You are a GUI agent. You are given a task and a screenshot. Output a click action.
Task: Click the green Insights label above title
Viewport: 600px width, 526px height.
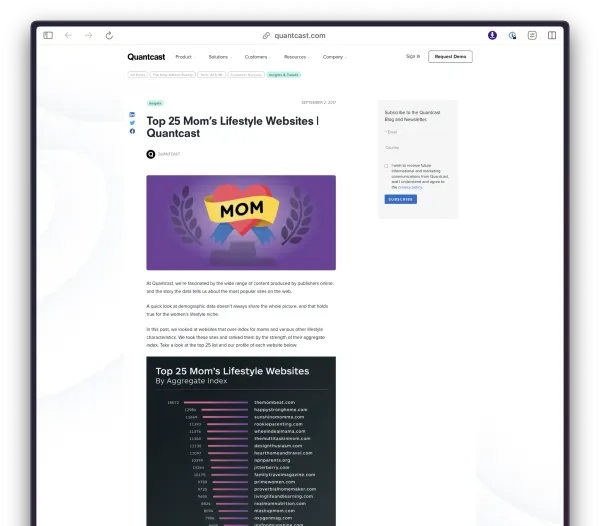155,103
